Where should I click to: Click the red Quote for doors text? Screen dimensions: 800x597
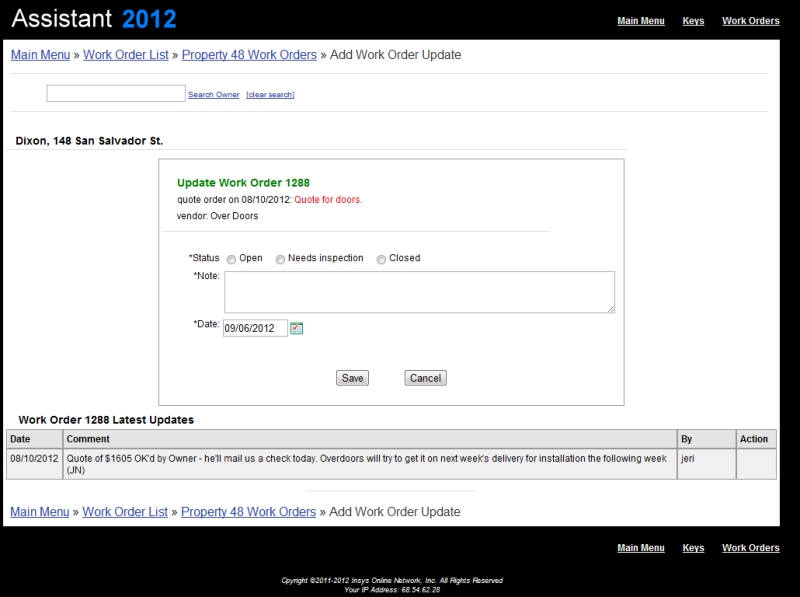(x=328, y=200)
